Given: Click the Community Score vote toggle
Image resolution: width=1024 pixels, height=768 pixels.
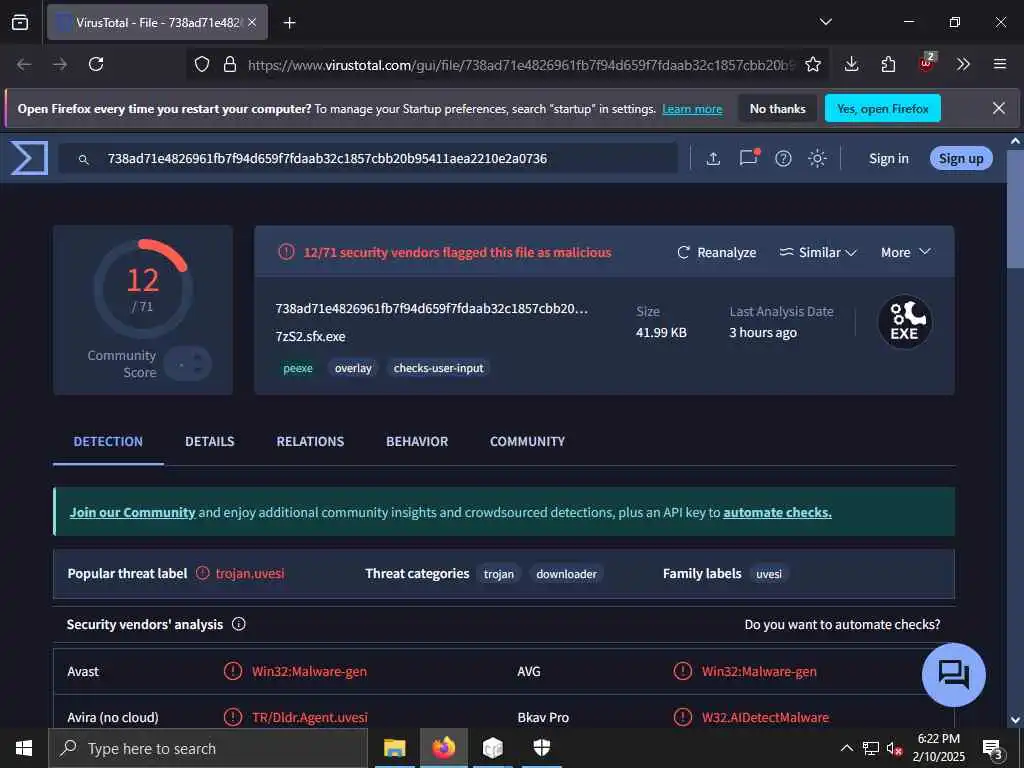Looking at the screenshot, I should tap(187, 364).
